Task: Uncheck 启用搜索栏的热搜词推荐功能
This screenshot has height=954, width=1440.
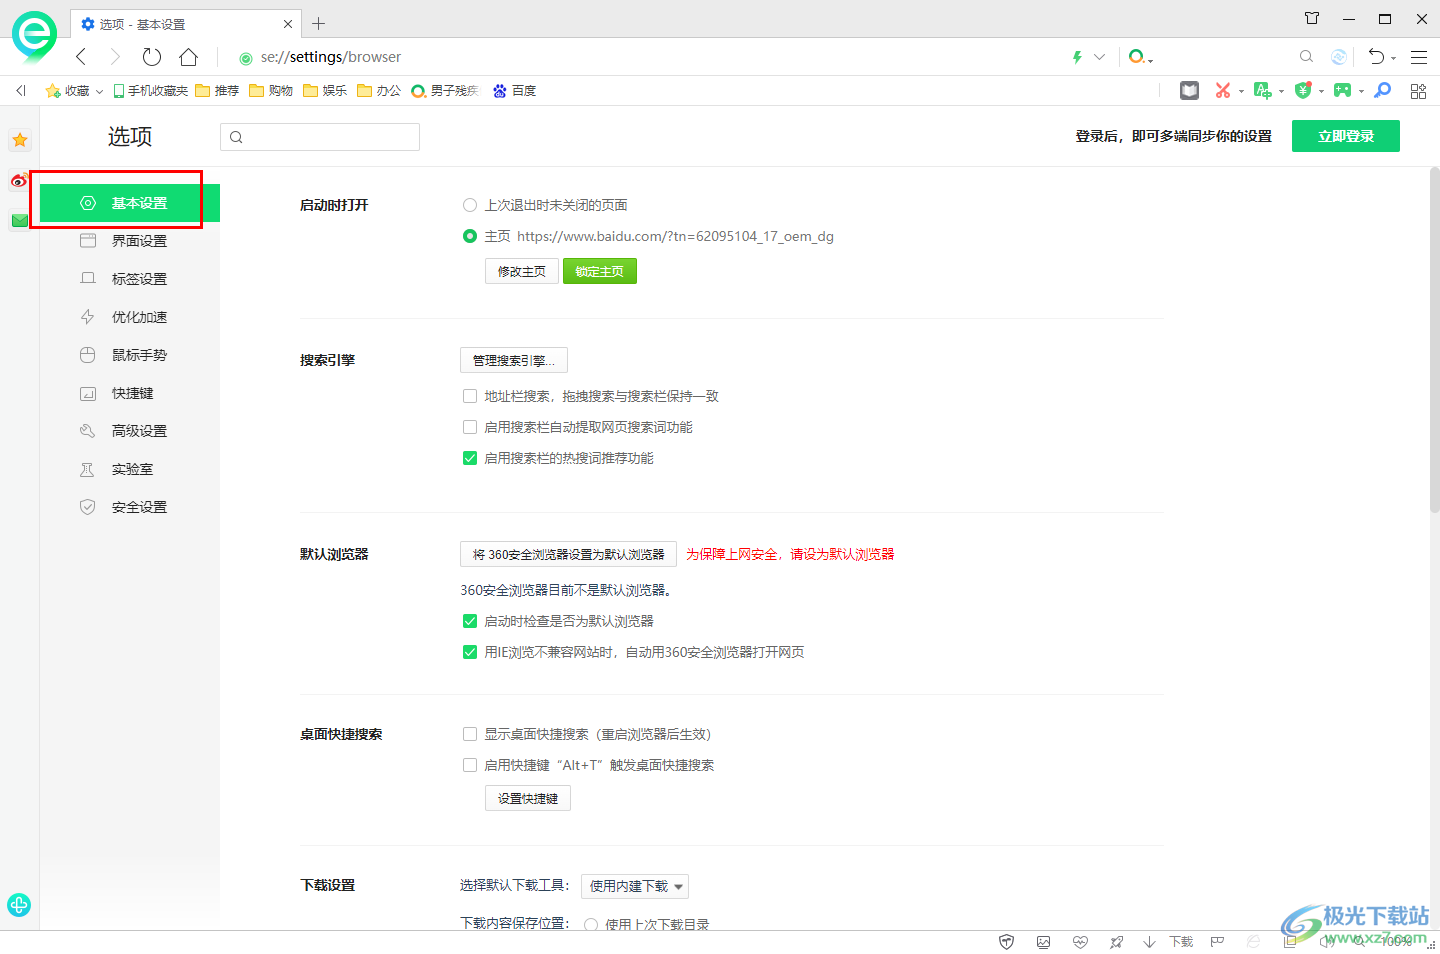Action: point(470,458)
